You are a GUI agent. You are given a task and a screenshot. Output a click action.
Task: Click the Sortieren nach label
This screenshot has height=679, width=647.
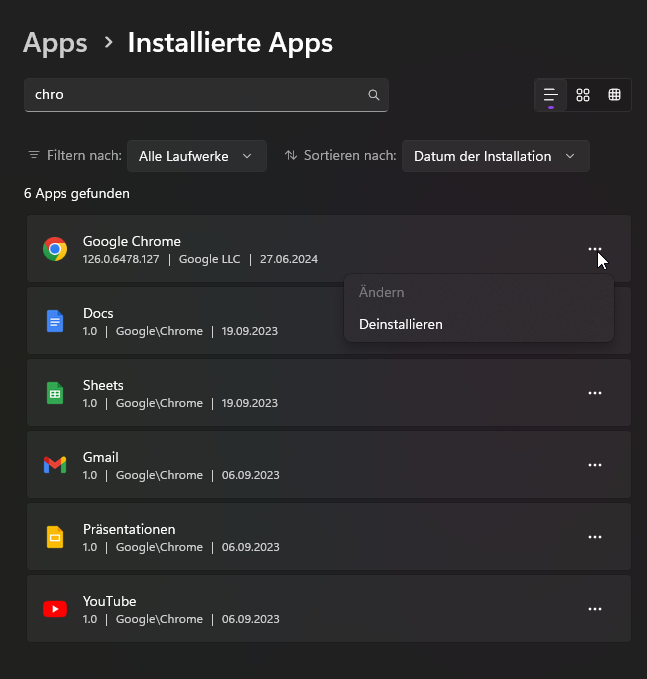350,155
